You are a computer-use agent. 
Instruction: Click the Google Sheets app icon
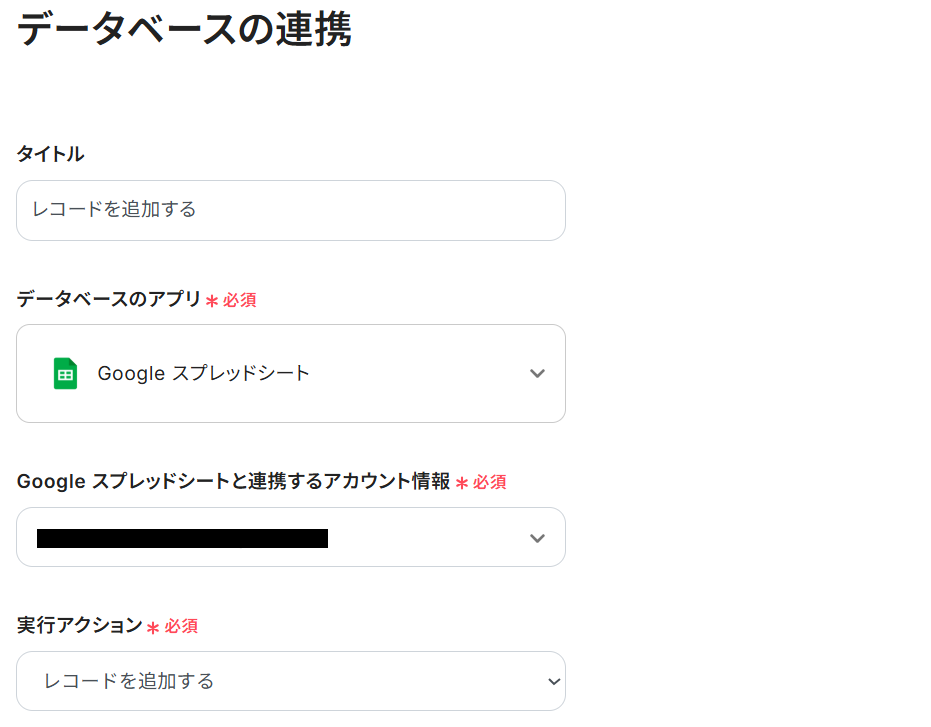coord(65,373)
